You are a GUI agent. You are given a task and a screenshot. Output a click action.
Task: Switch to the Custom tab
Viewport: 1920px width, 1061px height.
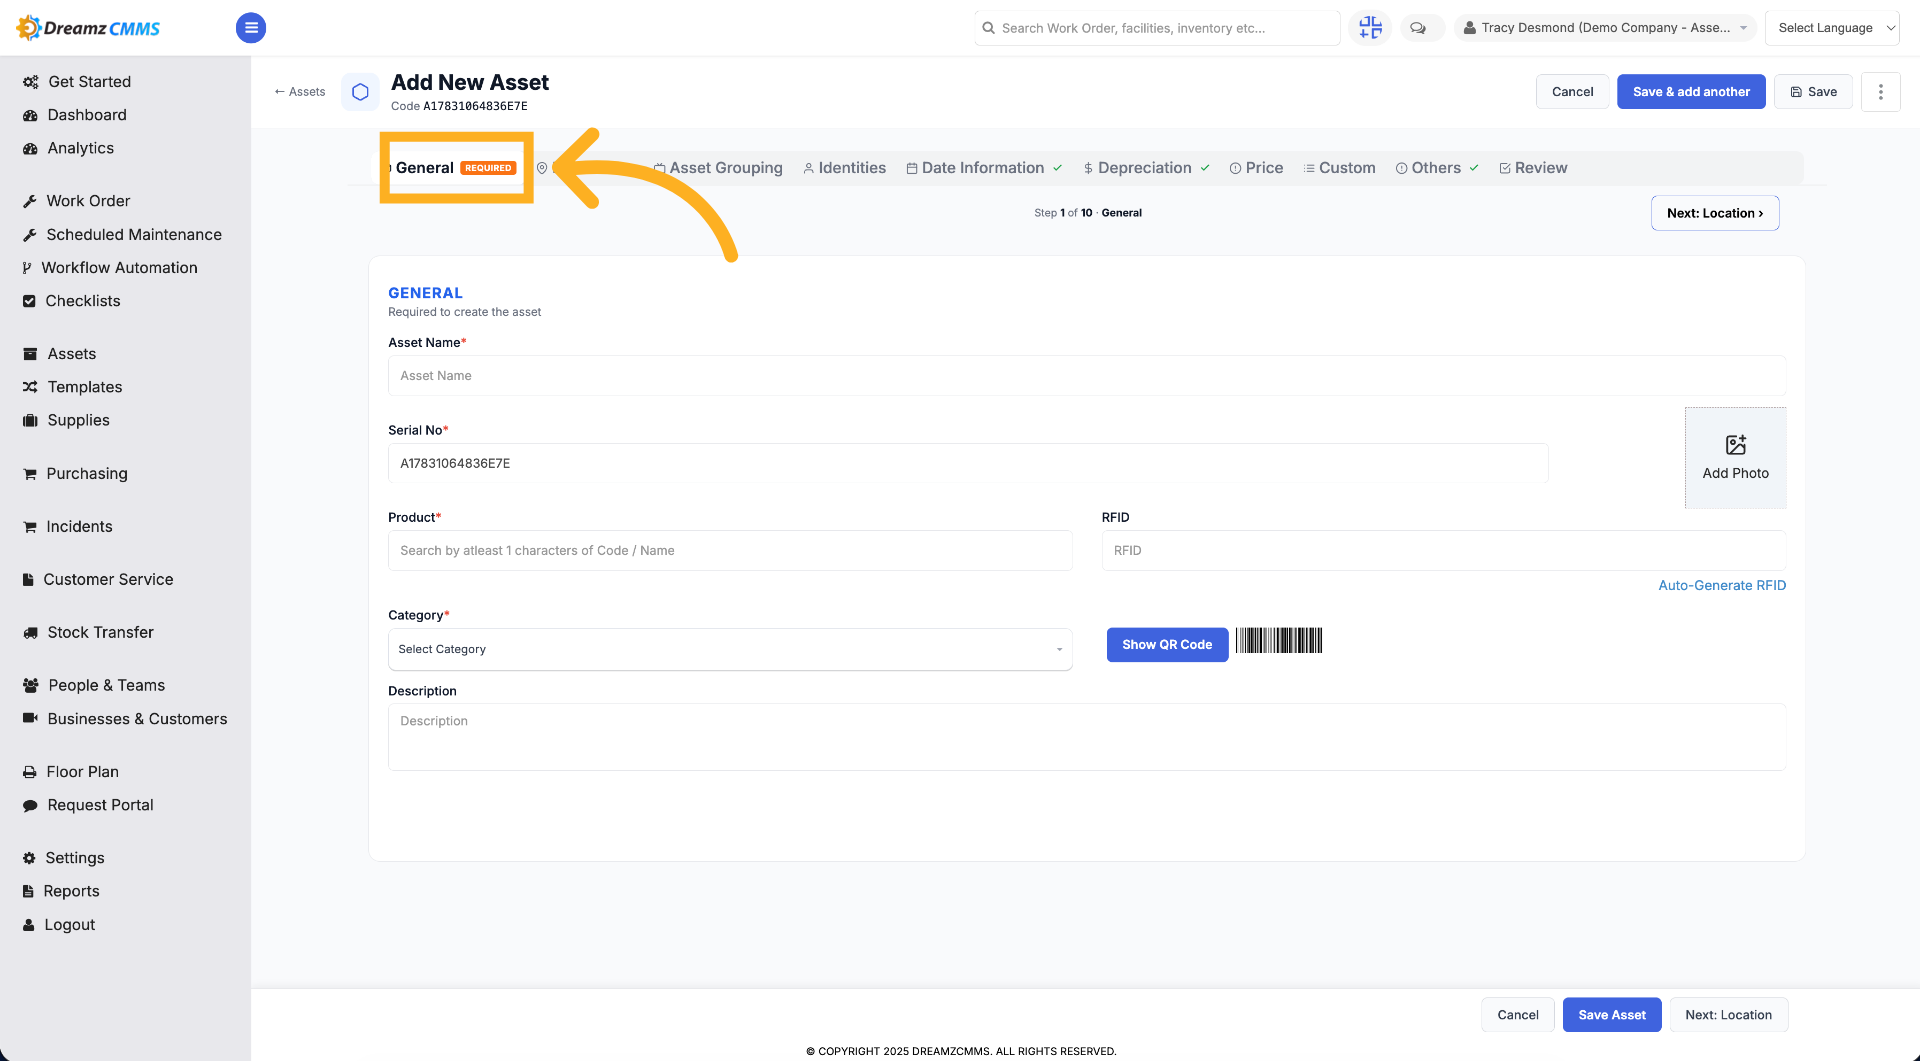[1339, 168]
